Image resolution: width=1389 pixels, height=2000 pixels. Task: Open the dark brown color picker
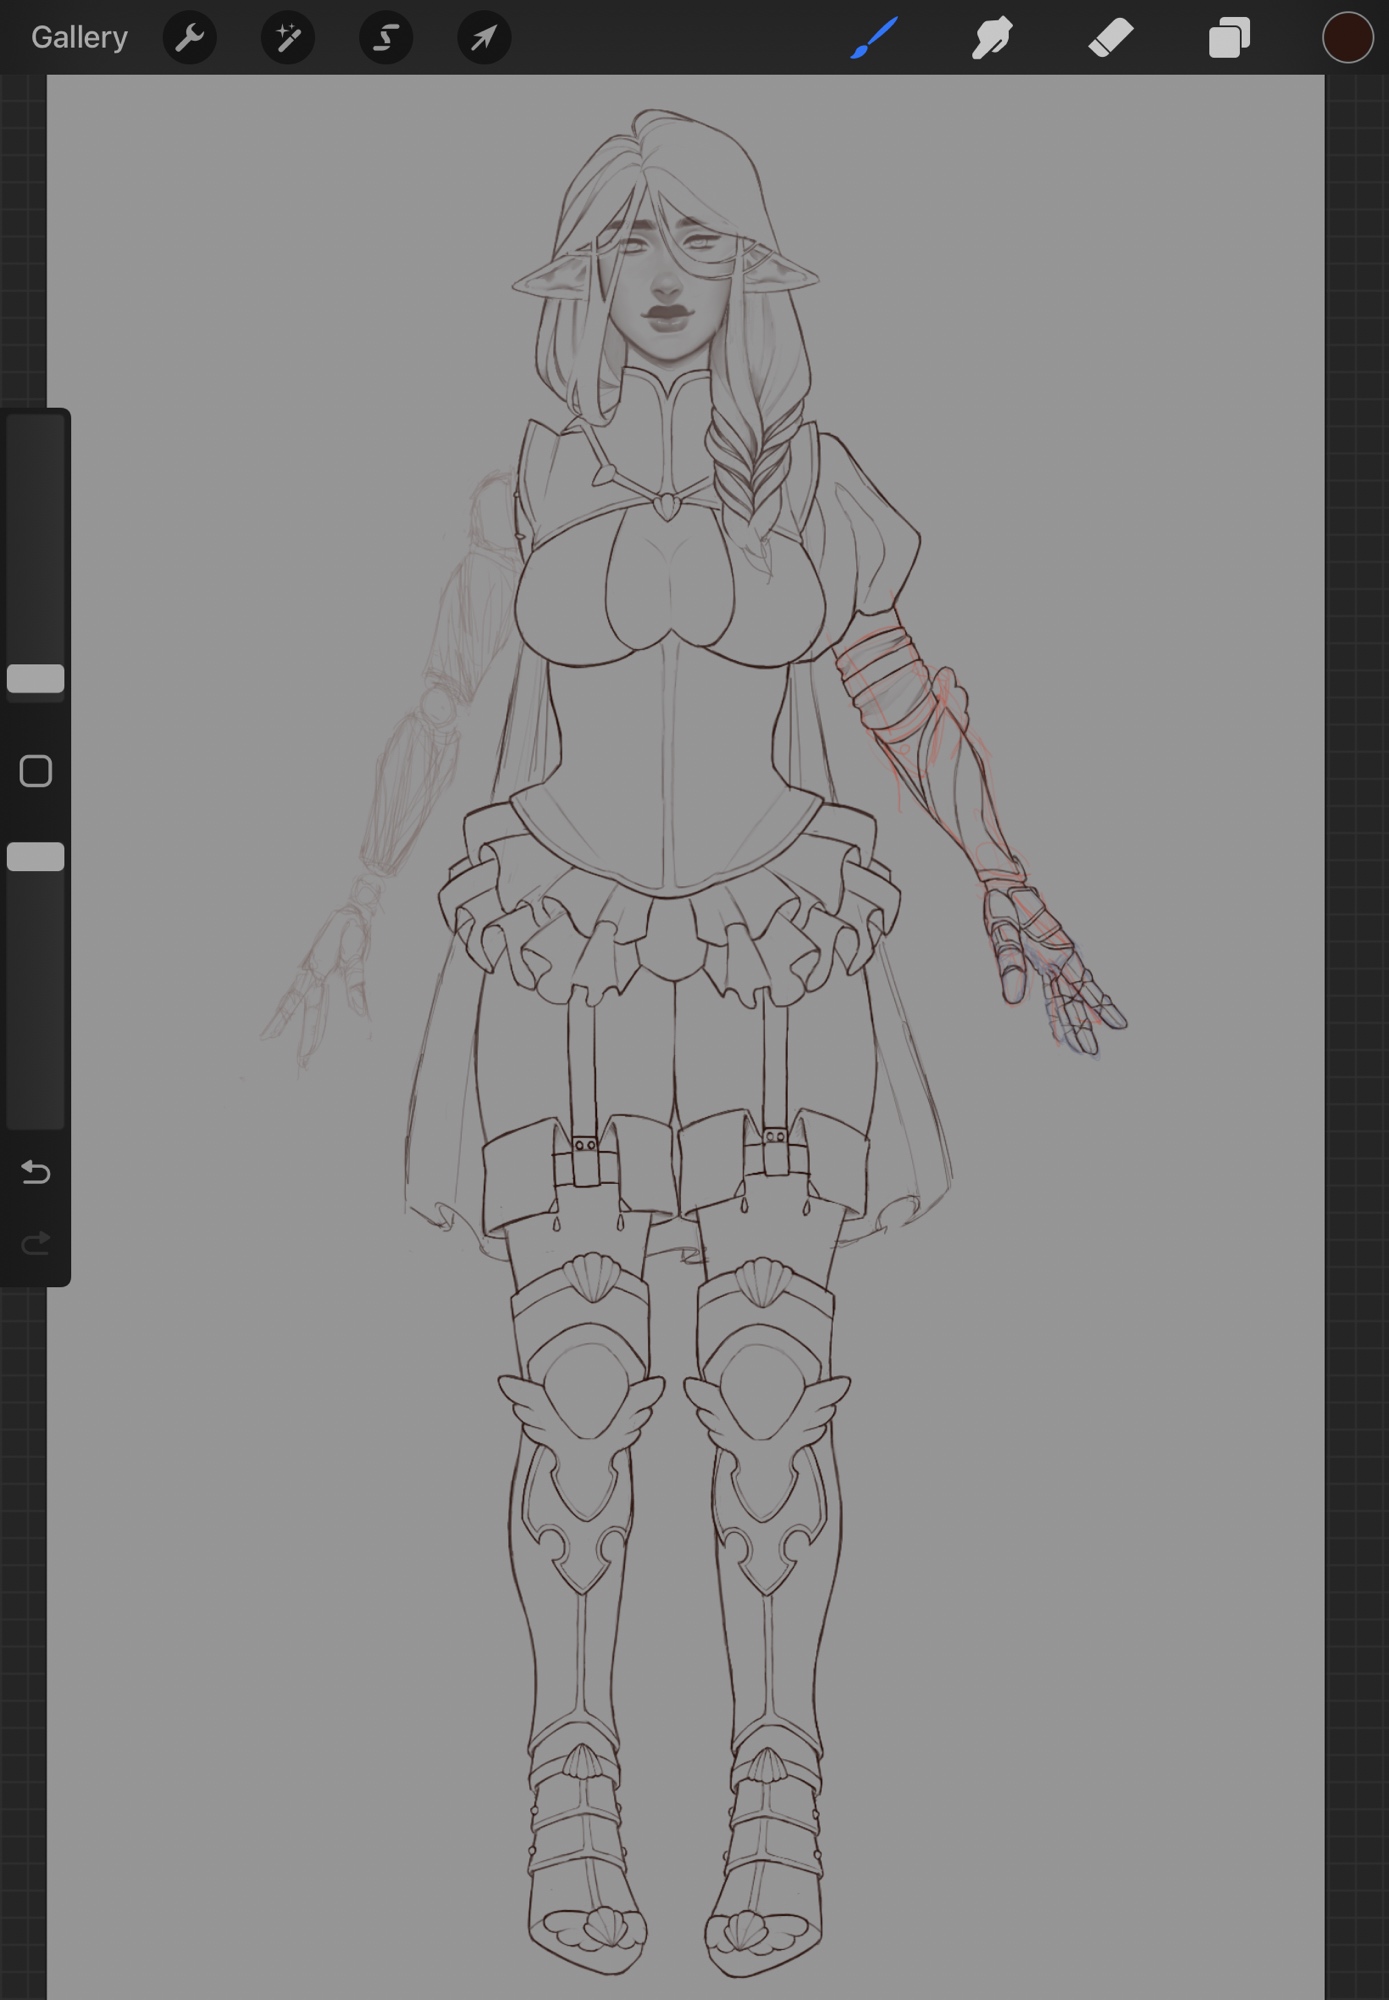pos(1347,38)
